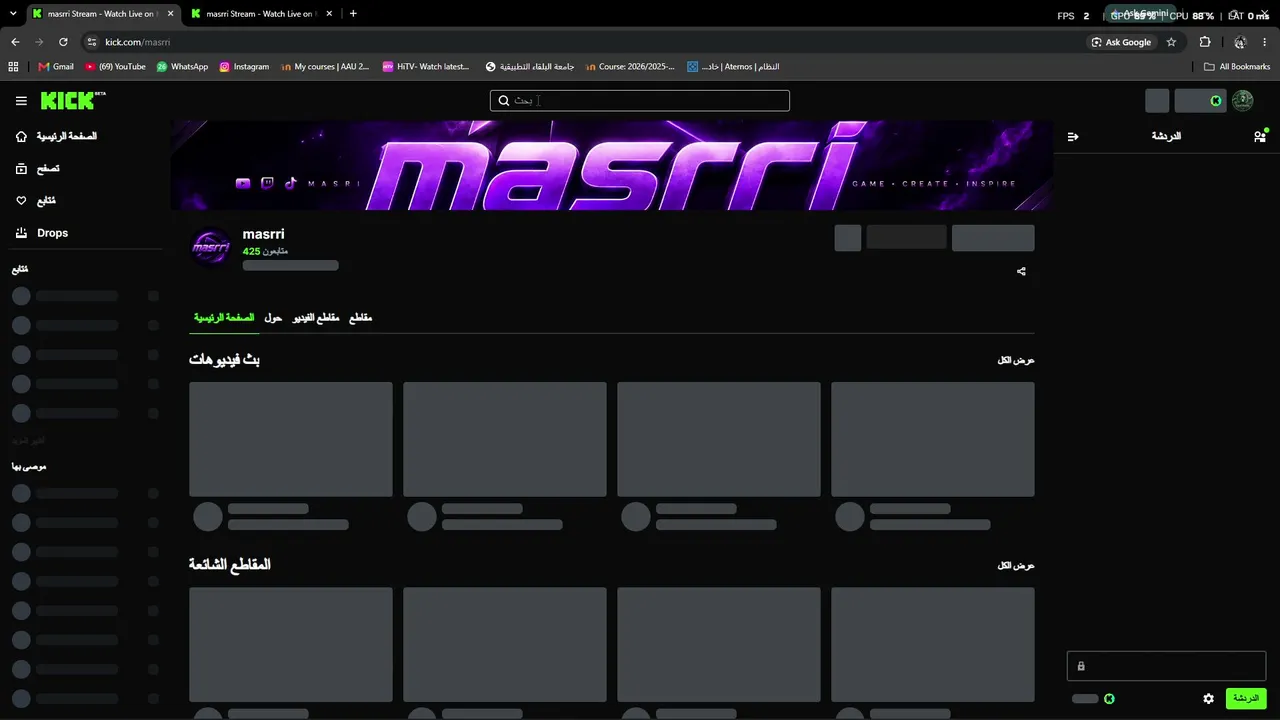This screenshot has height=720, width=1280.
Task: Switch to مقاطع الفيديو tab
Action: 316,318
